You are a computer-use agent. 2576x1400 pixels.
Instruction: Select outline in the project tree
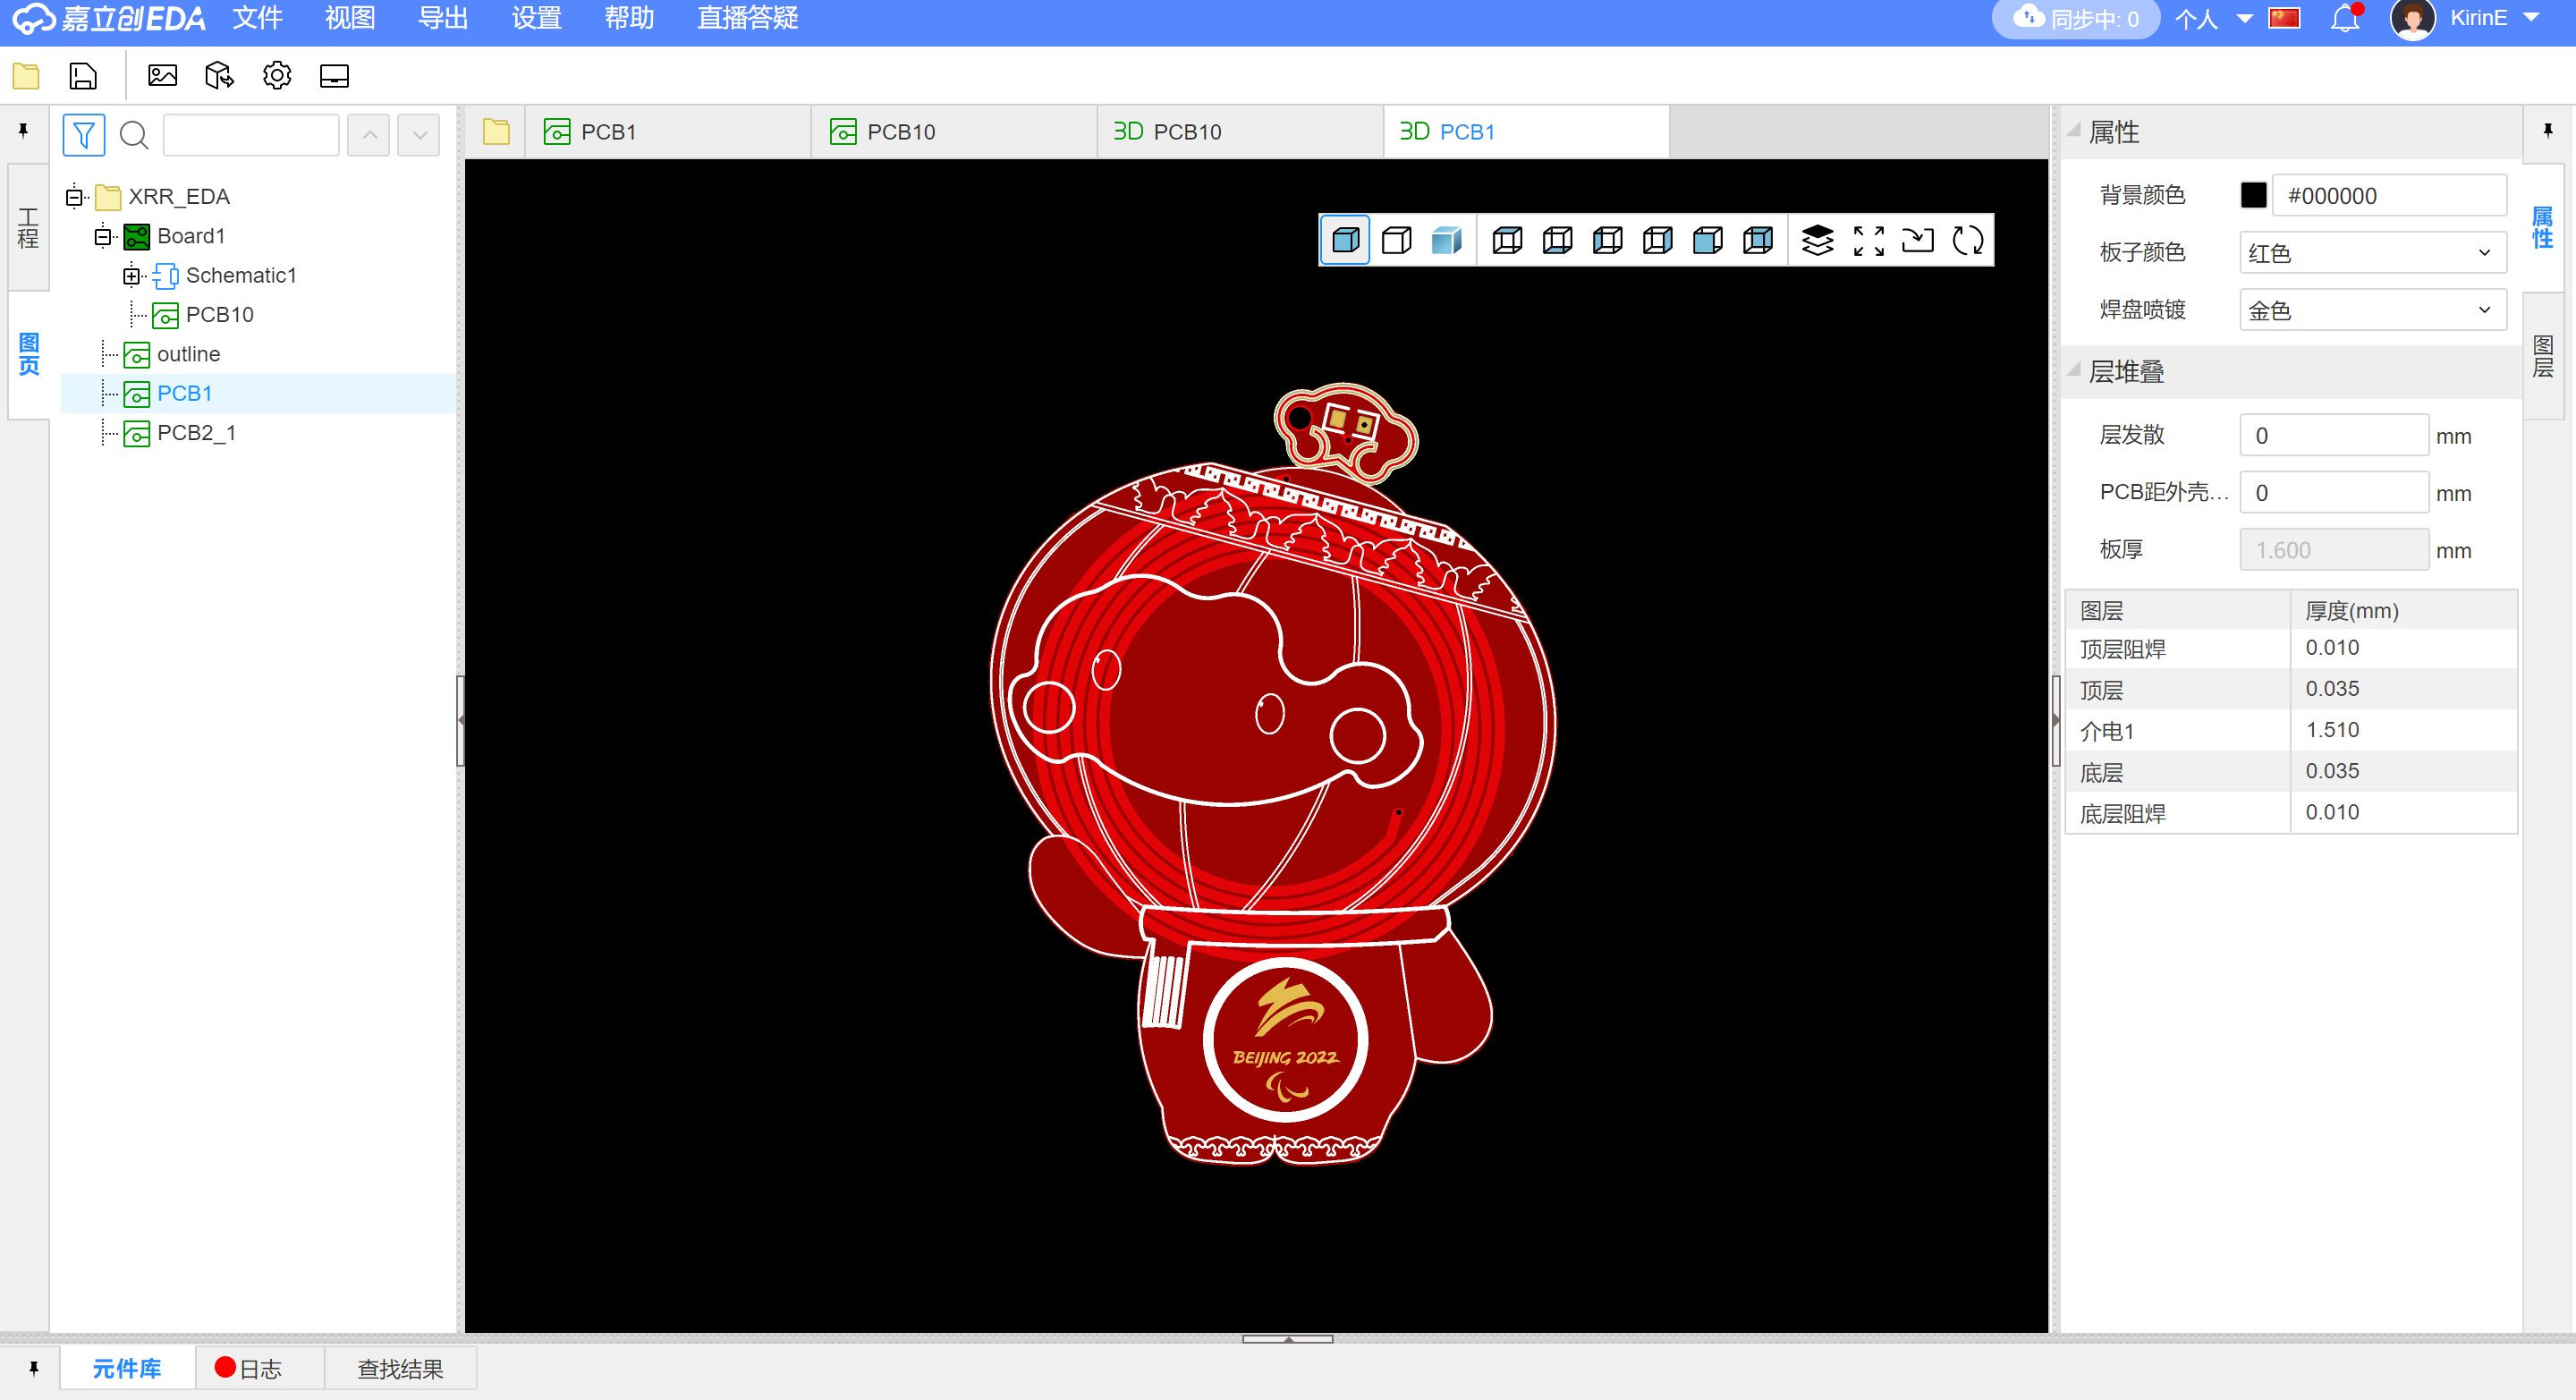pos(188,354)
